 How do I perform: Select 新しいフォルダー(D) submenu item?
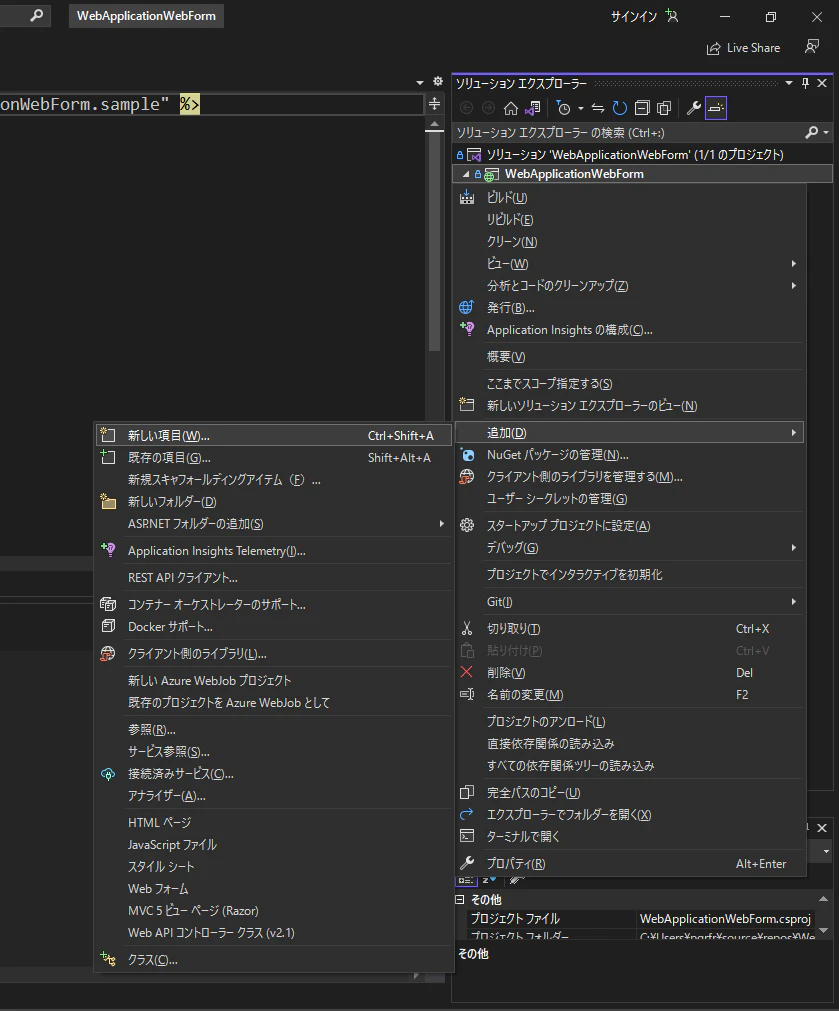(x=273, y=502)
